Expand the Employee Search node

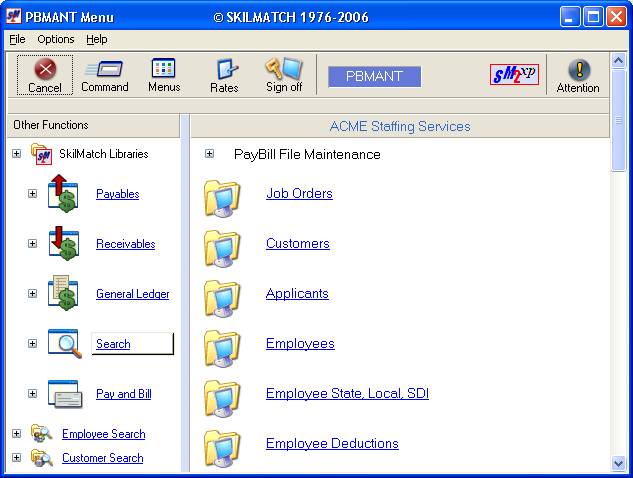click(x=17, y=434)
